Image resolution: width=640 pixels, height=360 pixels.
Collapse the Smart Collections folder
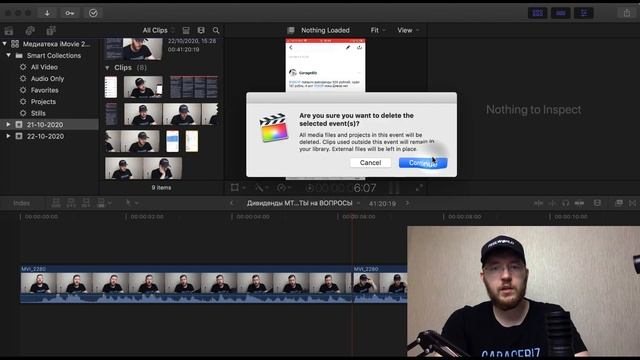8,55
